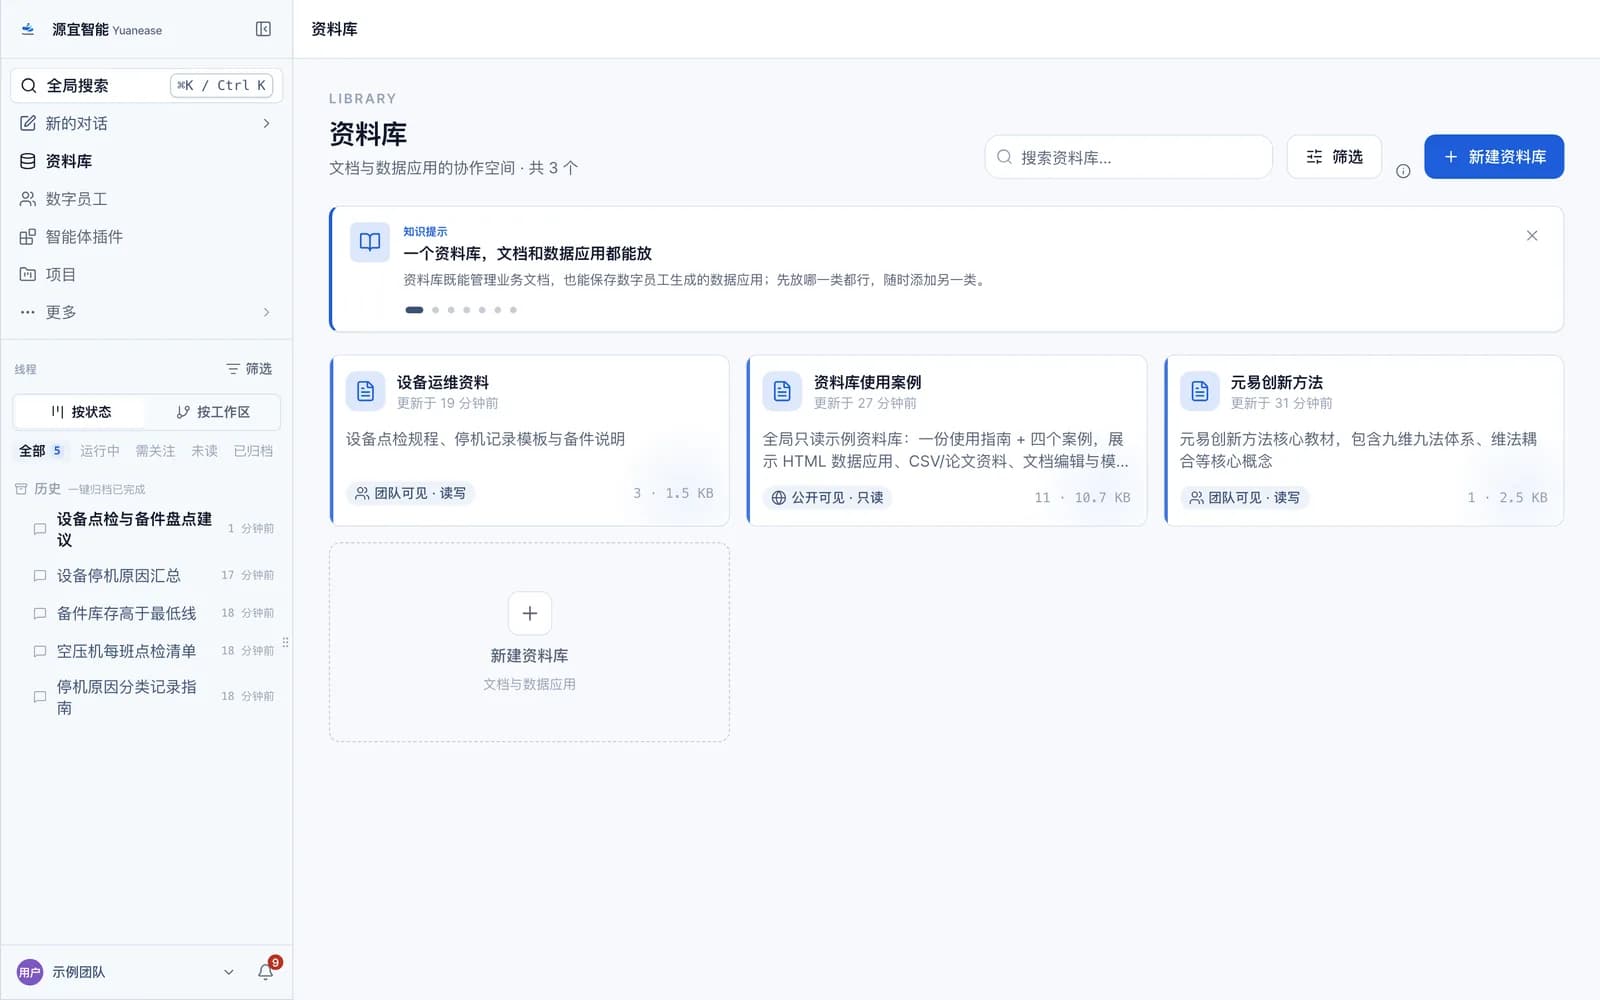This screenshot has height=1000, width=1600.
Task: Click the 搜索资料库 search field
Action: 1129,157
